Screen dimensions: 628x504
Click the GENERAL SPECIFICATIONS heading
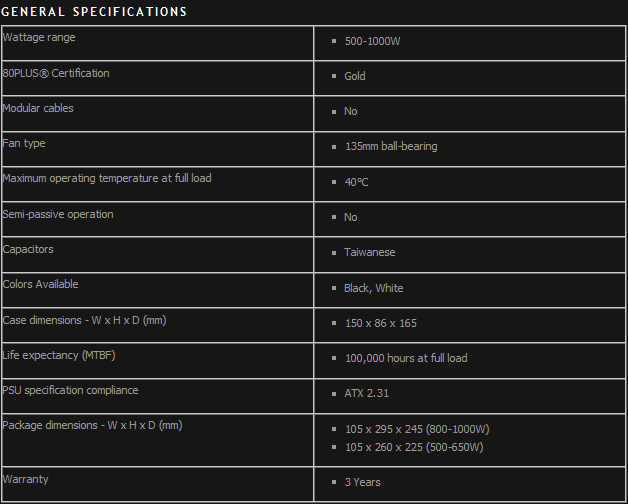94,12
